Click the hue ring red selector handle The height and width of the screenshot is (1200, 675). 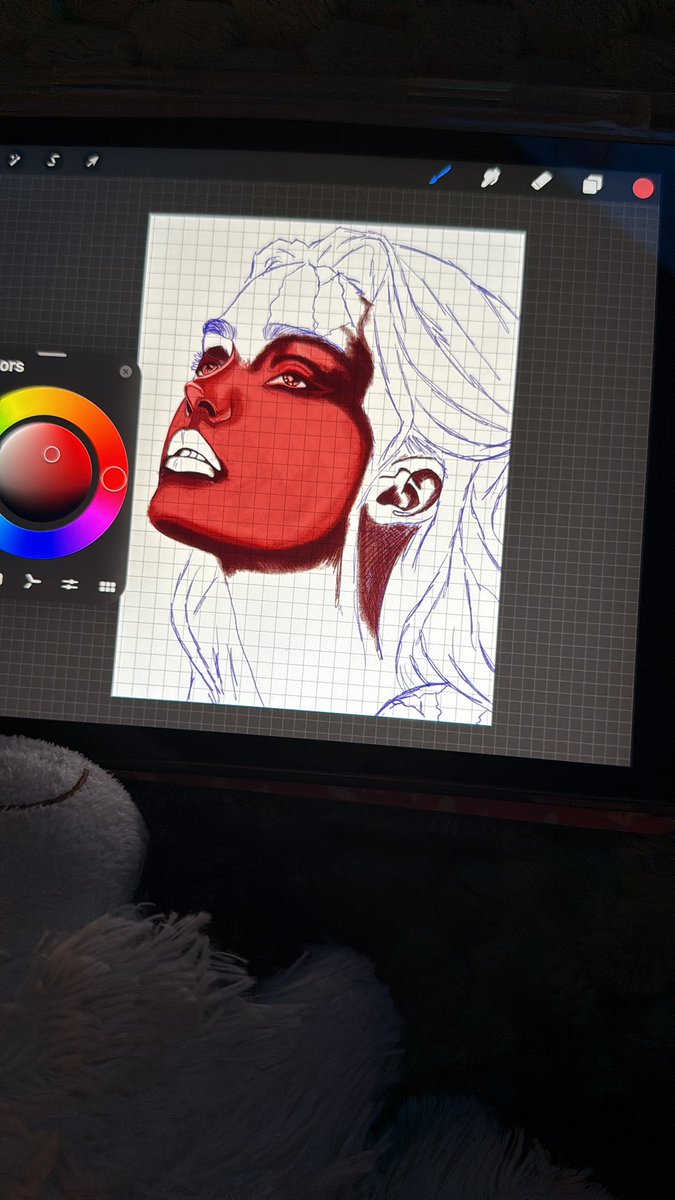pos(114,478)
